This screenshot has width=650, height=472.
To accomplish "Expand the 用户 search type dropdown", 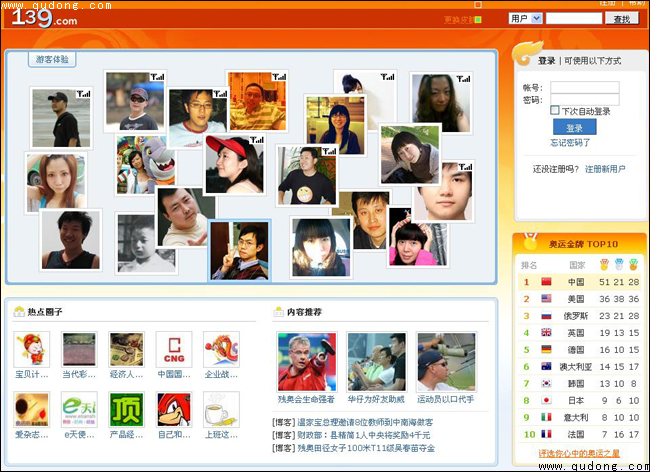I will 525,18.
